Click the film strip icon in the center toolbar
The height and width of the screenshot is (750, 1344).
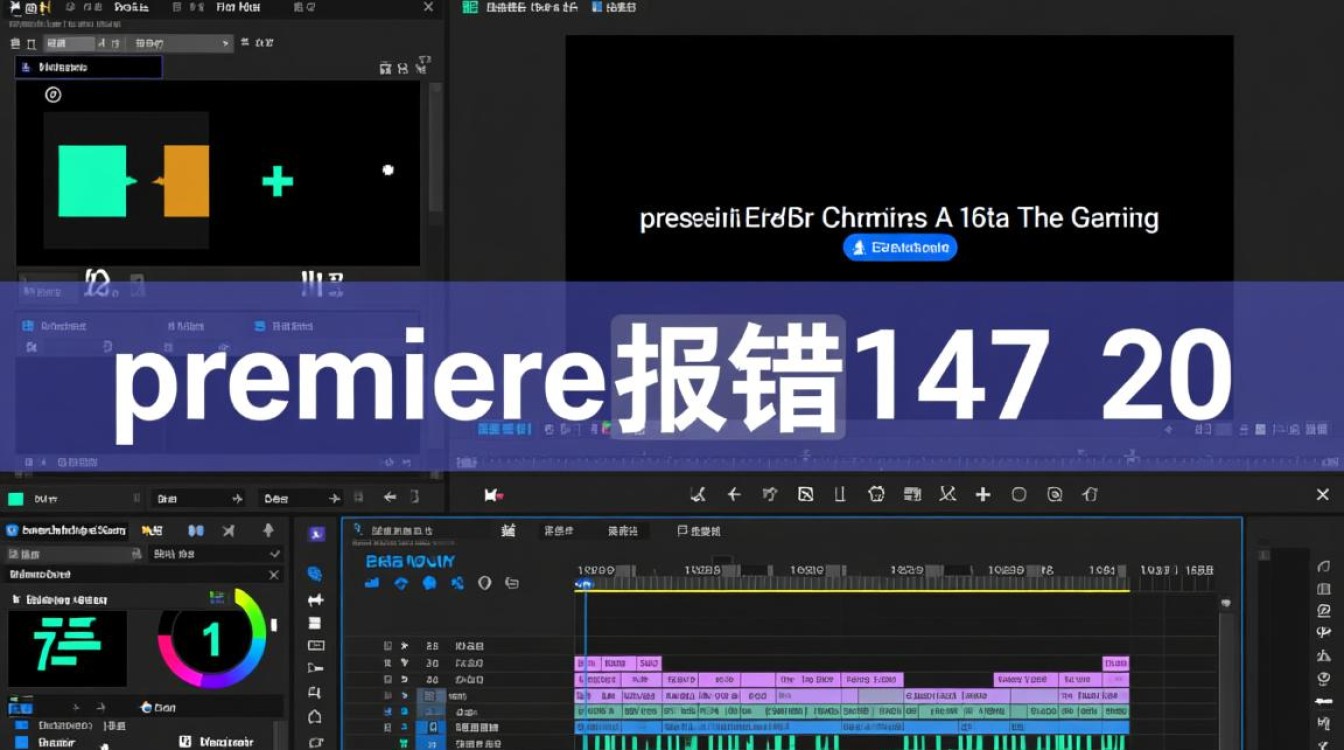coord(912,494)
